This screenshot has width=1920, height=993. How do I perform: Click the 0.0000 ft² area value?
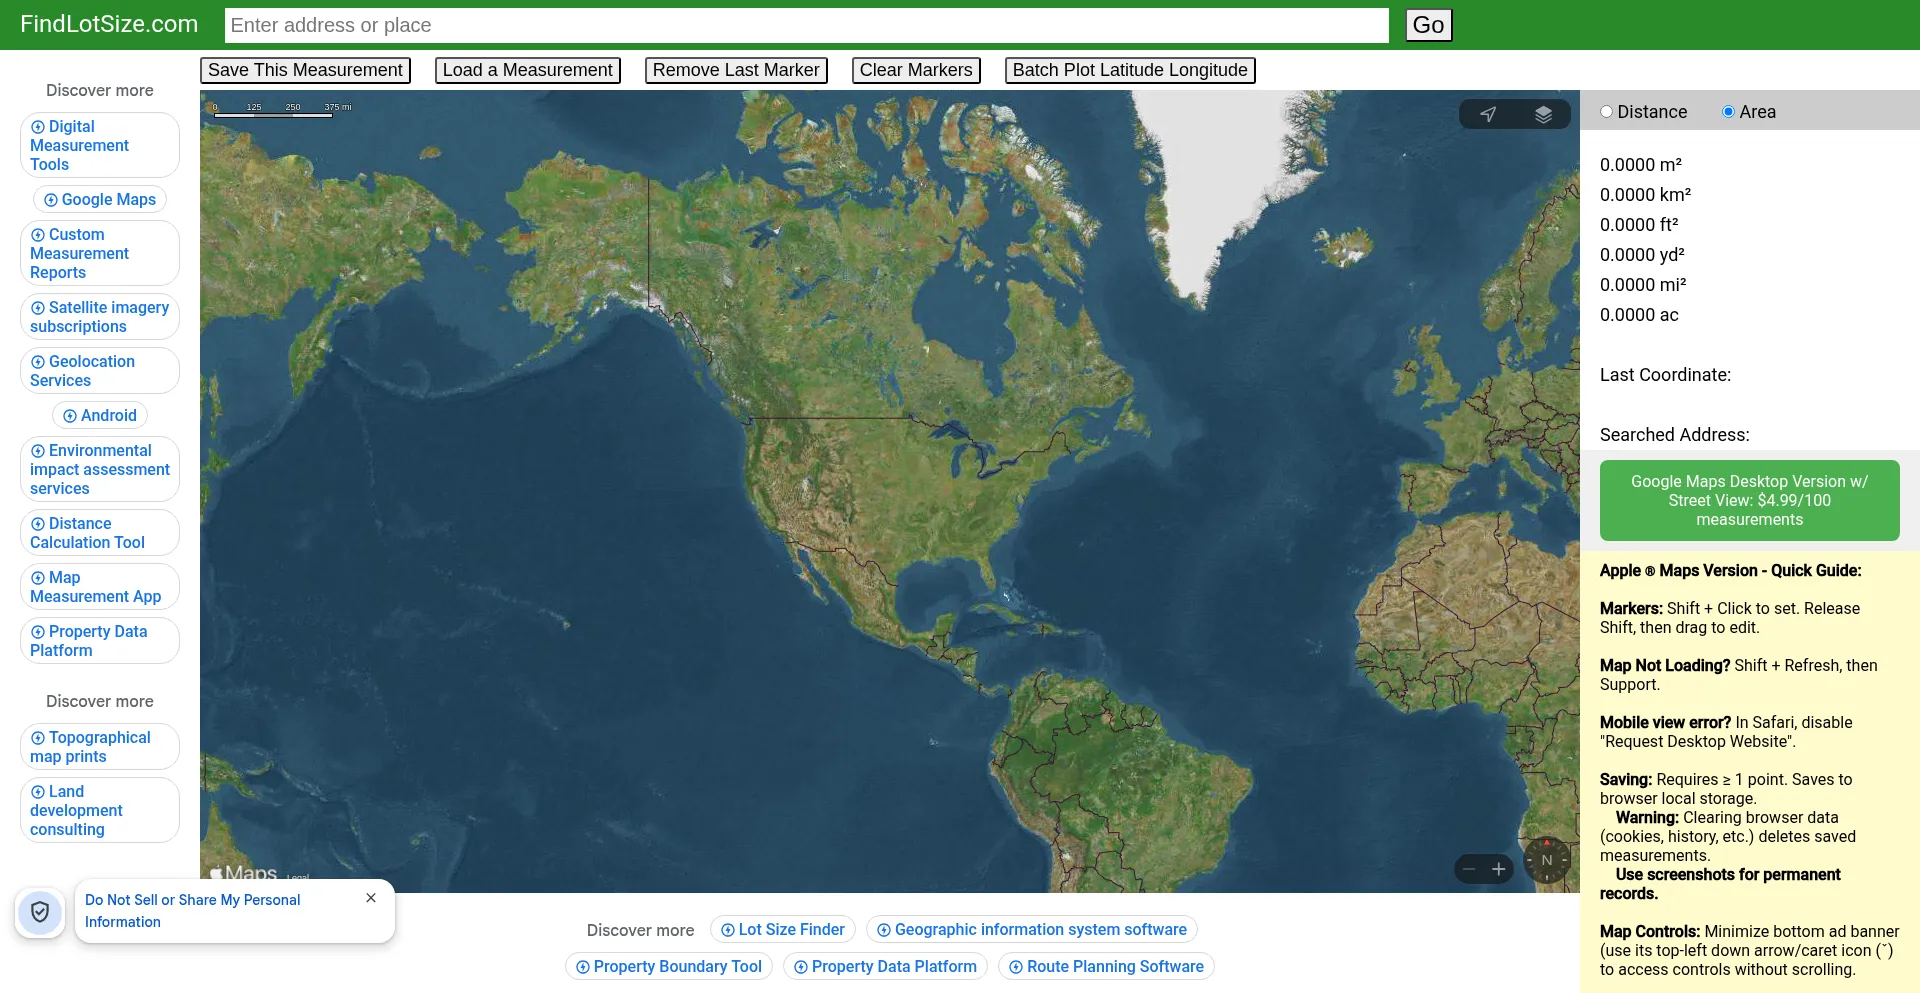[1639, 225]
